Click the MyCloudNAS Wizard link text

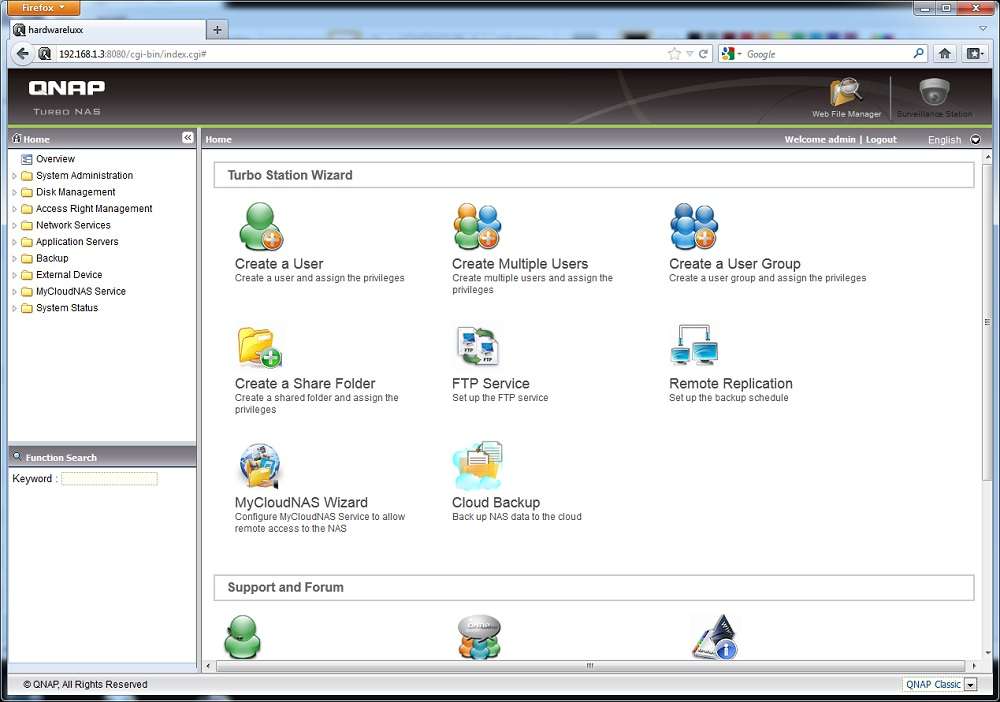(301, 502)
